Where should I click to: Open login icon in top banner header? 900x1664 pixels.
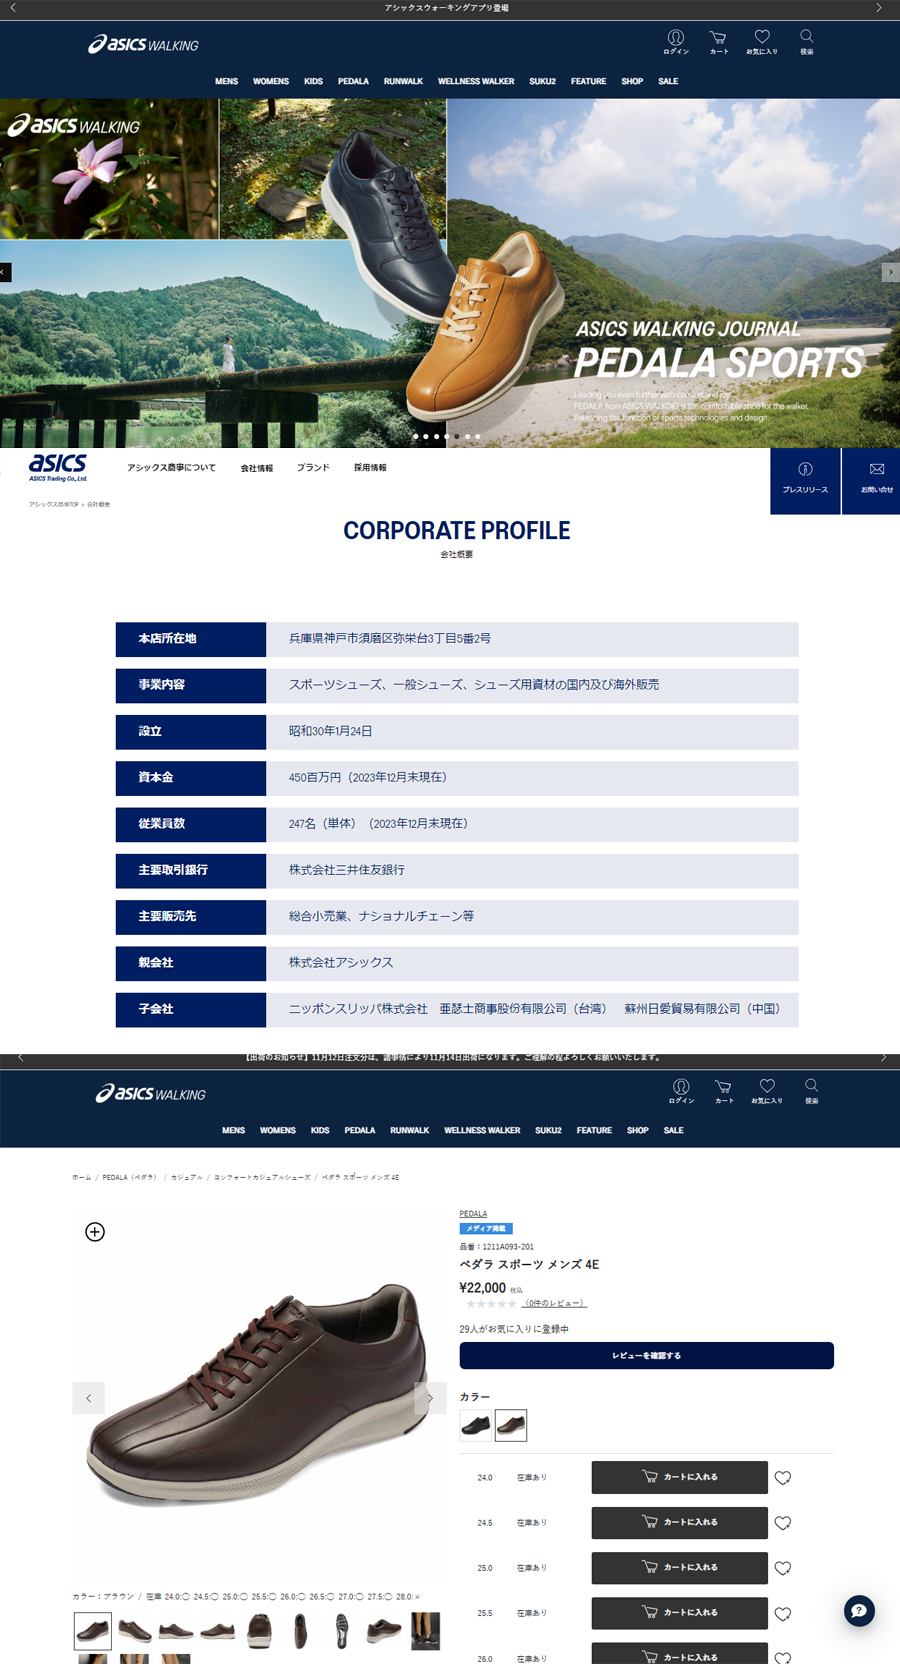click(676, 42)
